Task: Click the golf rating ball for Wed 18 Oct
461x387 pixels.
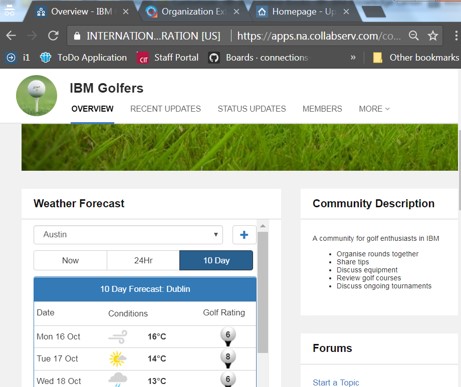Action: (x=228, y=379)
